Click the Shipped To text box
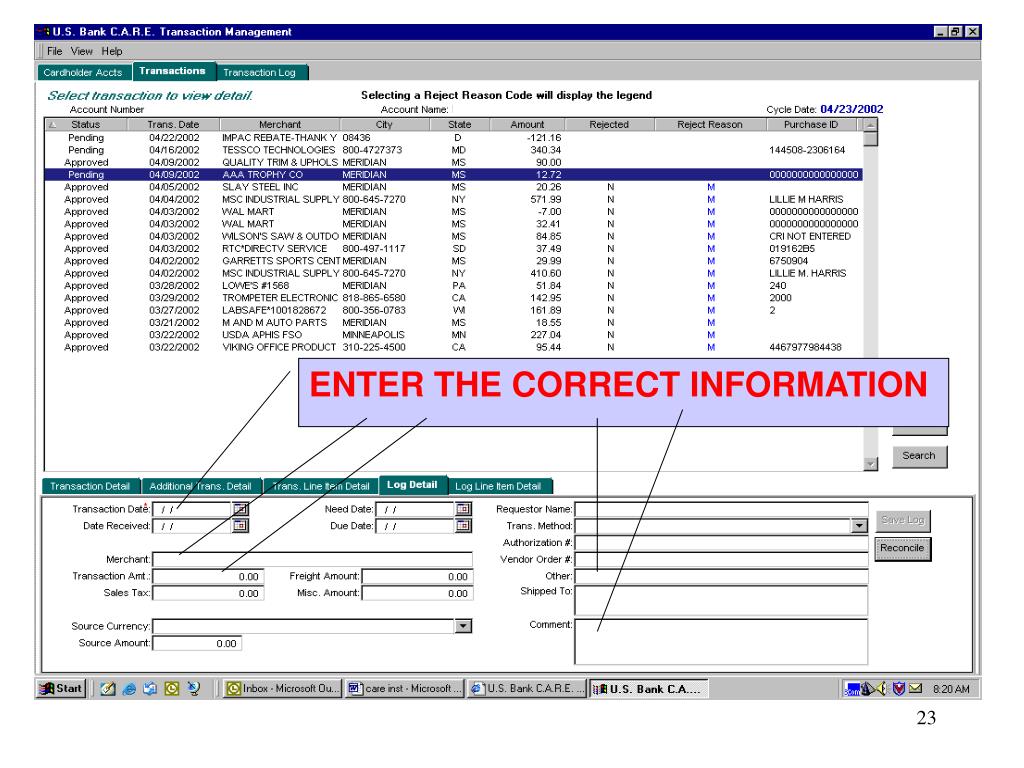The height and width of the screenshot is (768, 1024). [x=722, y=600]
